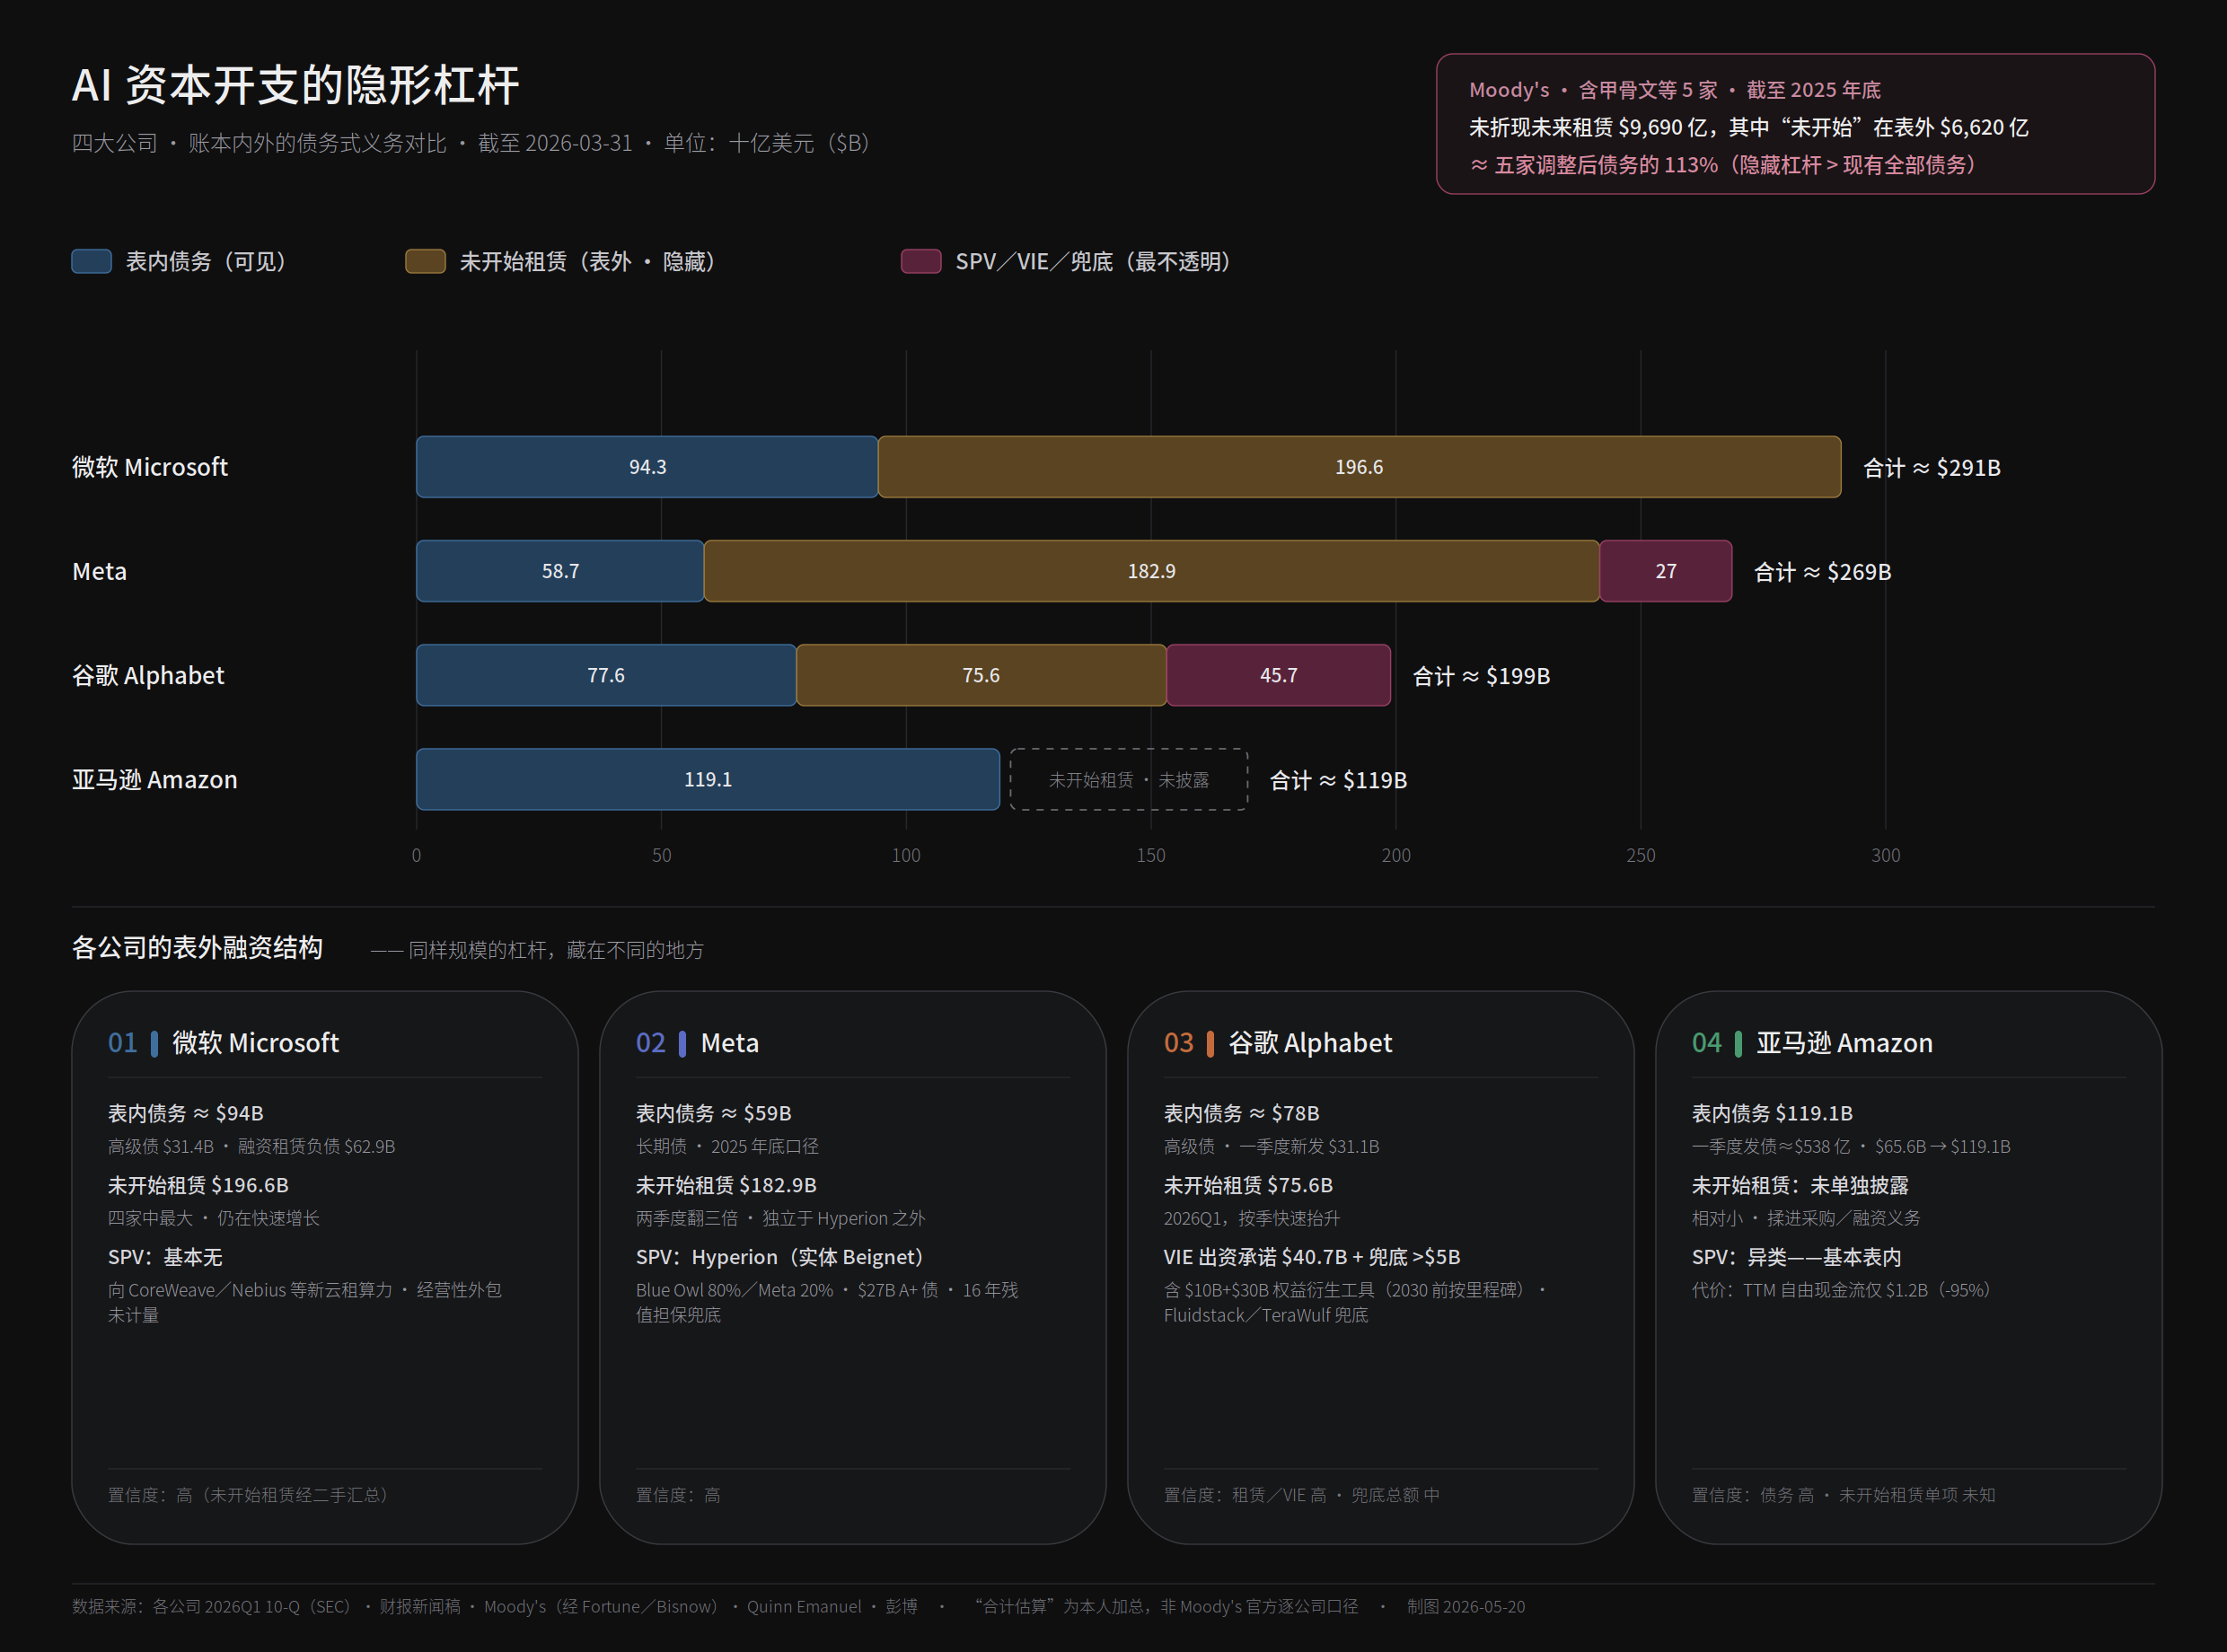Screen dimensions: 2227x1652
Task: Click the 五家调整后债务的 113% line
Action: pyautogui.click(x=1724, y=165)
